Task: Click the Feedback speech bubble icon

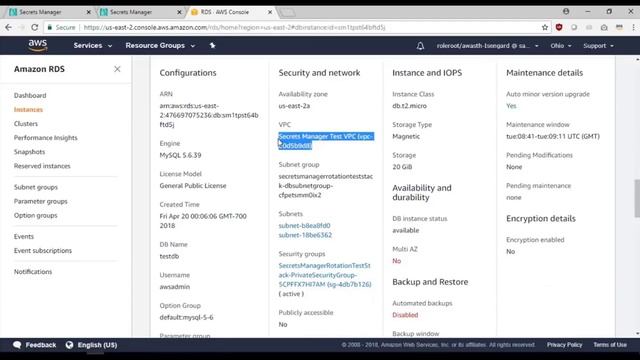Action: (x=17, y=345)
